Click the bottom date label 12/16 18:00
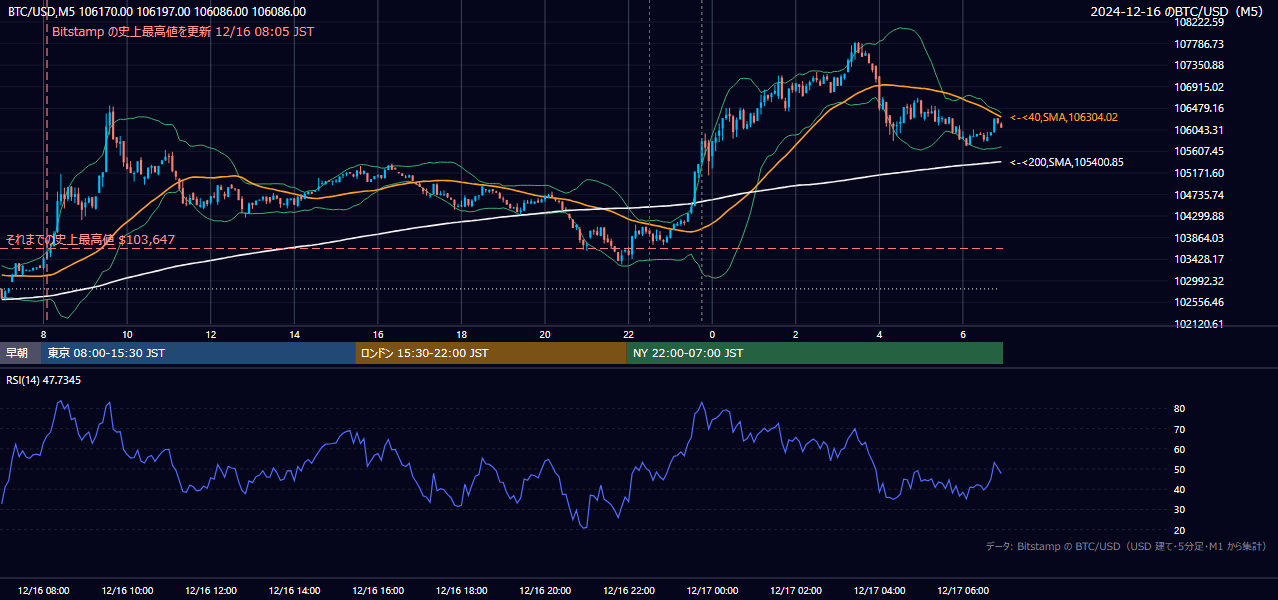 462,591
